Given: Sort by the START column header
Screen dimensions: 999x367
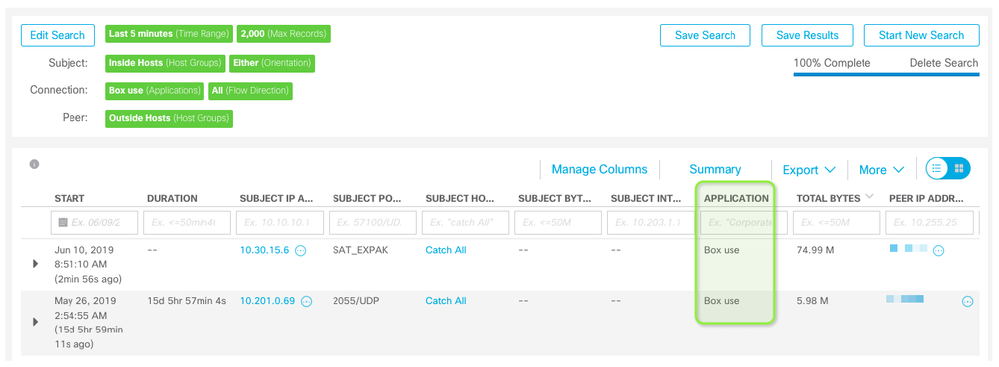Looking at the screenshot, I should point(69,199).
